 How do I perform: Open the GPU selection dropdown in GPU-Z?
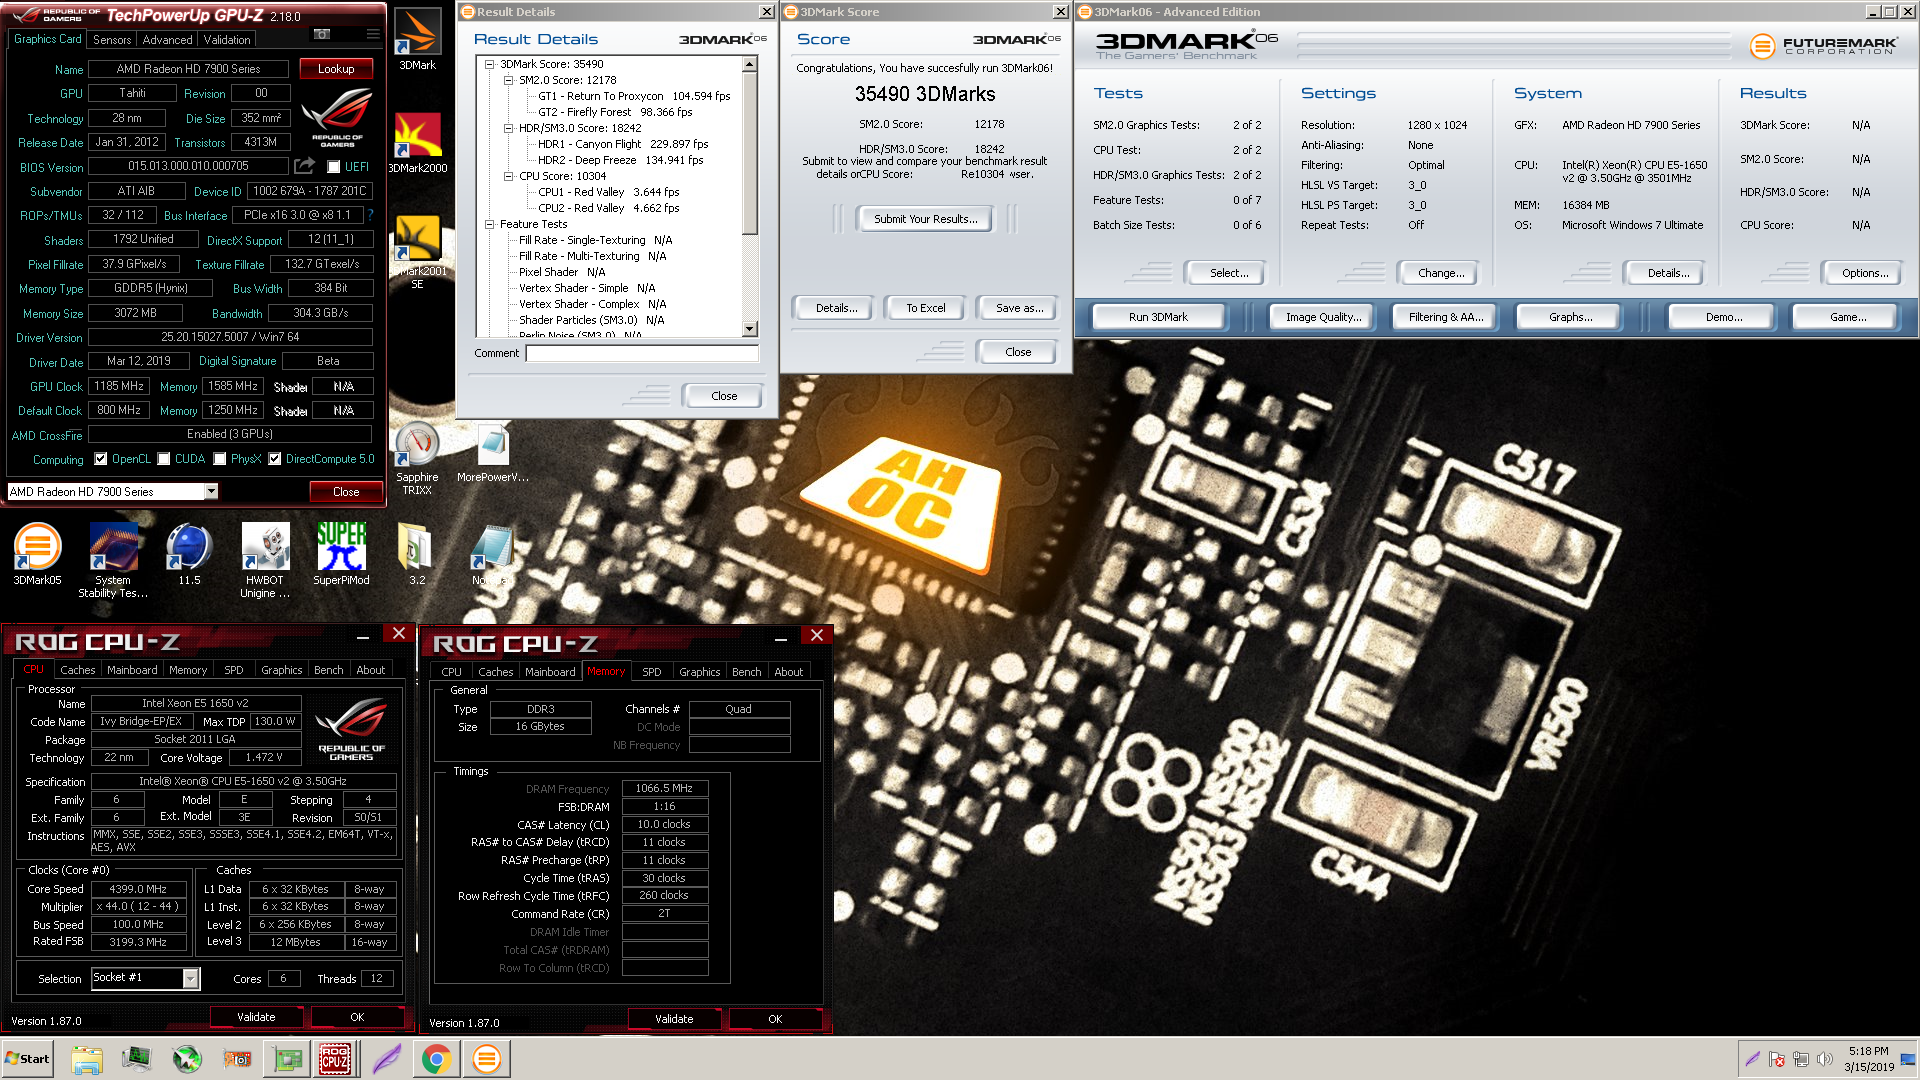coord(211,491)
